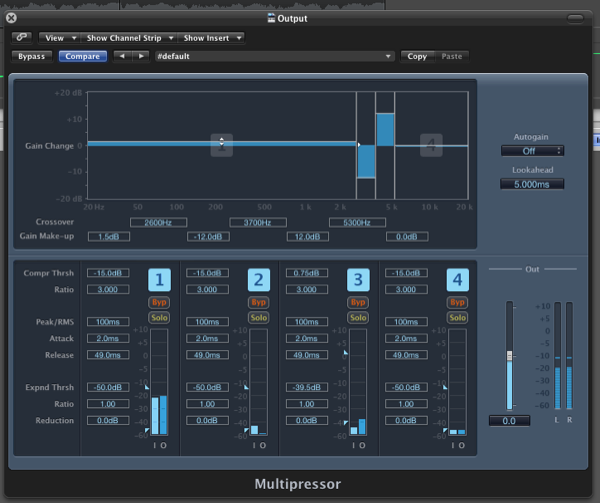Click band 3 Compr Thrsh 0.75dB field
Screen dimensions: 600x503
tap(307, 273)
